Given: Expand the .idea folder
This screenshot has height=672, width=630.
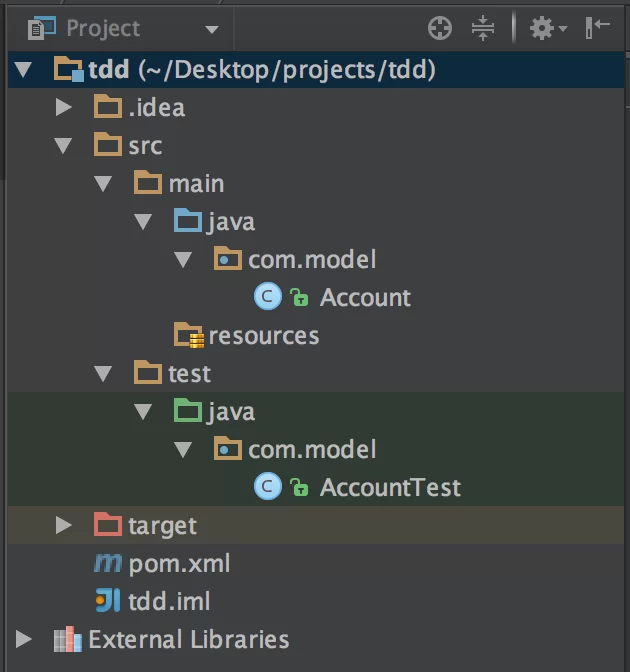Looking at the screenshot, I should click(x=63, y=107).
